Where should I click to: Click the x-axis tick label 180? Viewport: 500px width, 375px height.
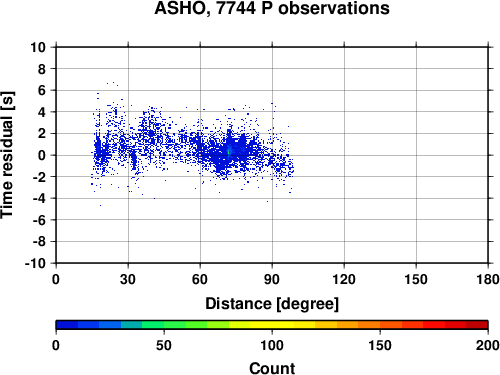click(488, 279)
